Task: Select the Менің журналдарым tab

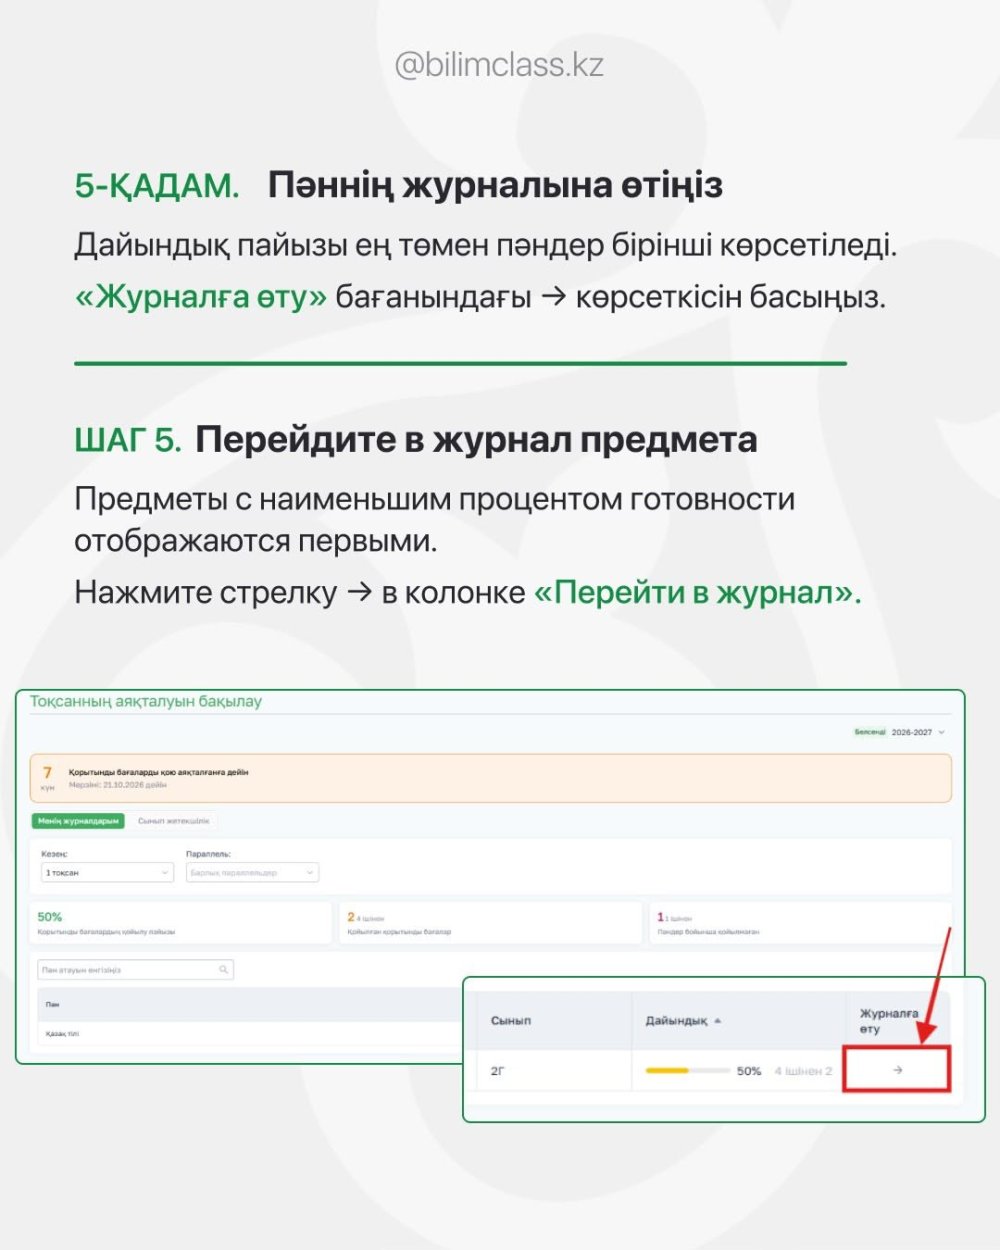Action: [x=78, y=821]
